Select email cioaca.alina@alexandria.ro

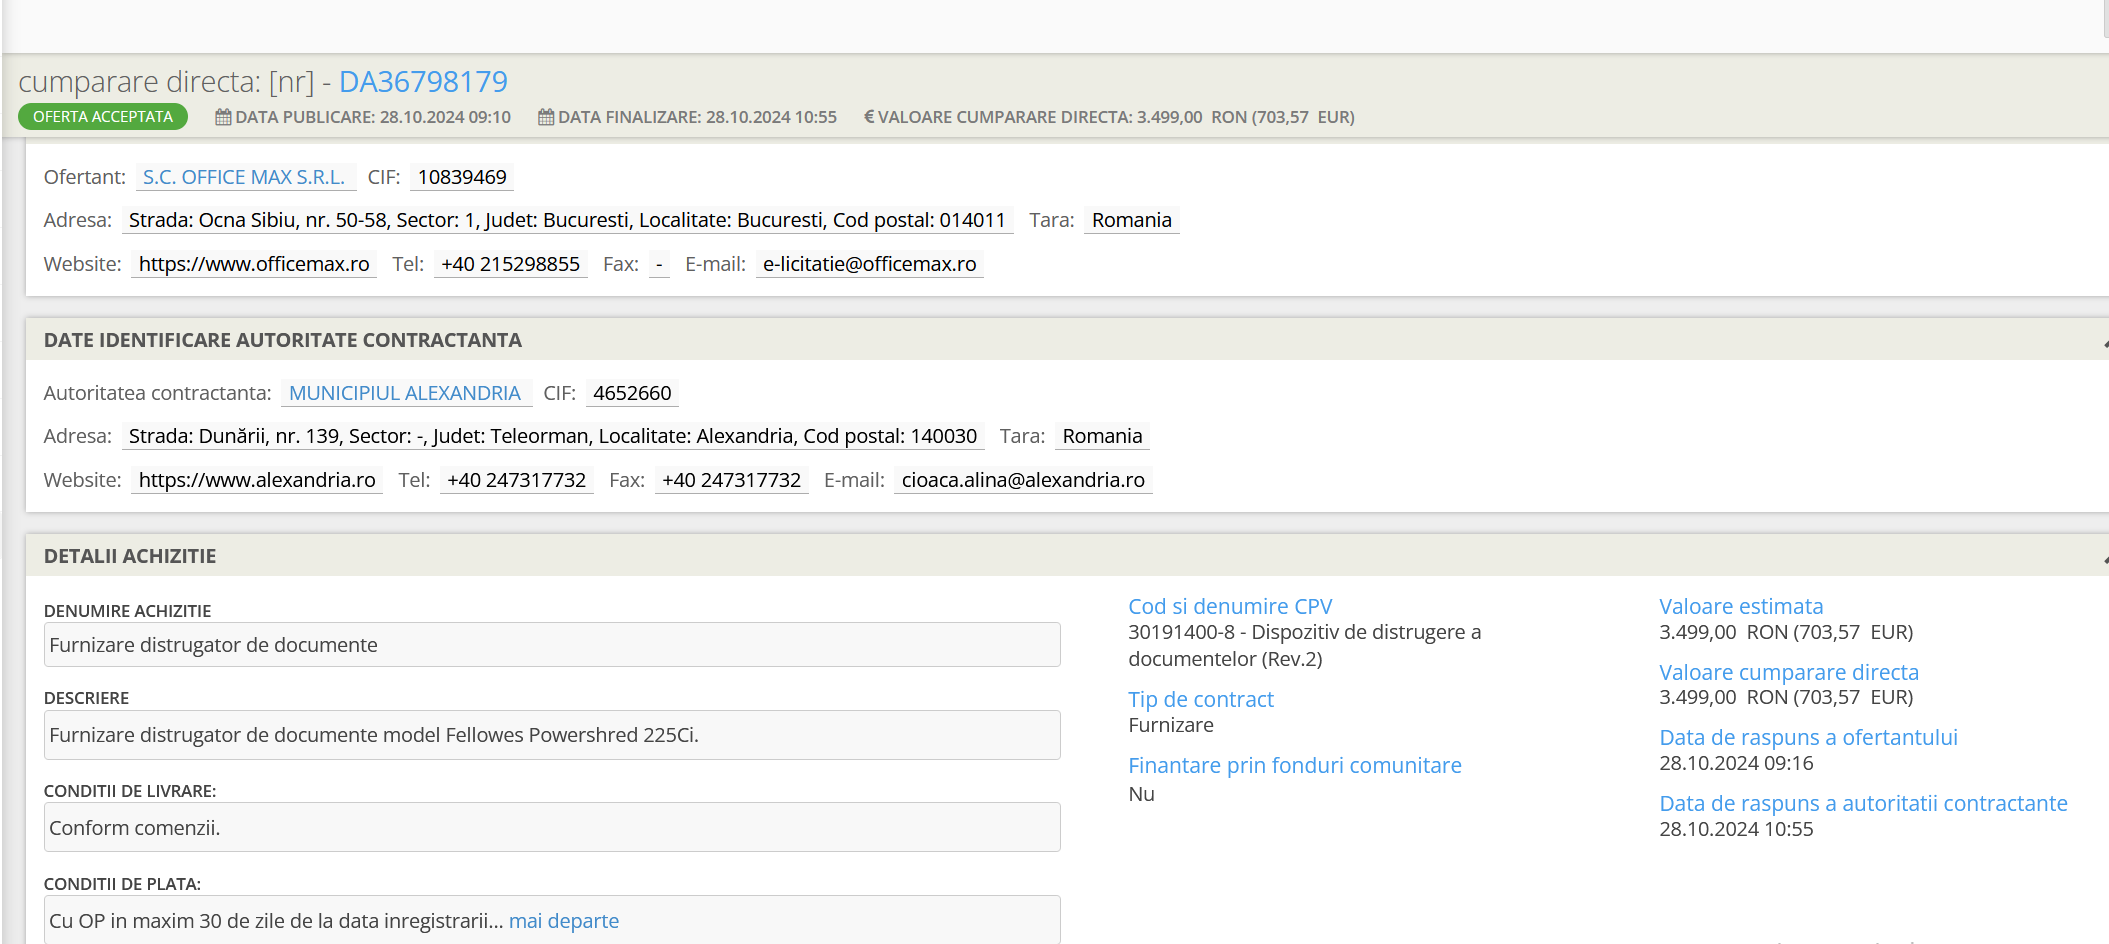(1023, 480)
